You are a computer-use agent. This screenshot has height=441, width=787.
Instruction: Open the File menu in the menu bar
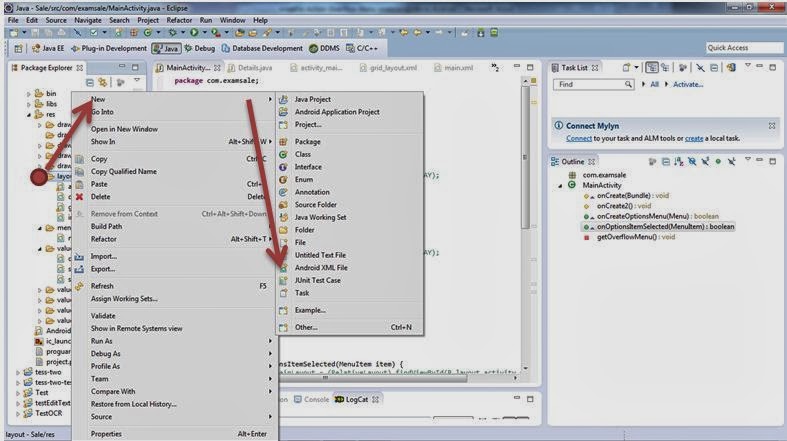point(13,20)
